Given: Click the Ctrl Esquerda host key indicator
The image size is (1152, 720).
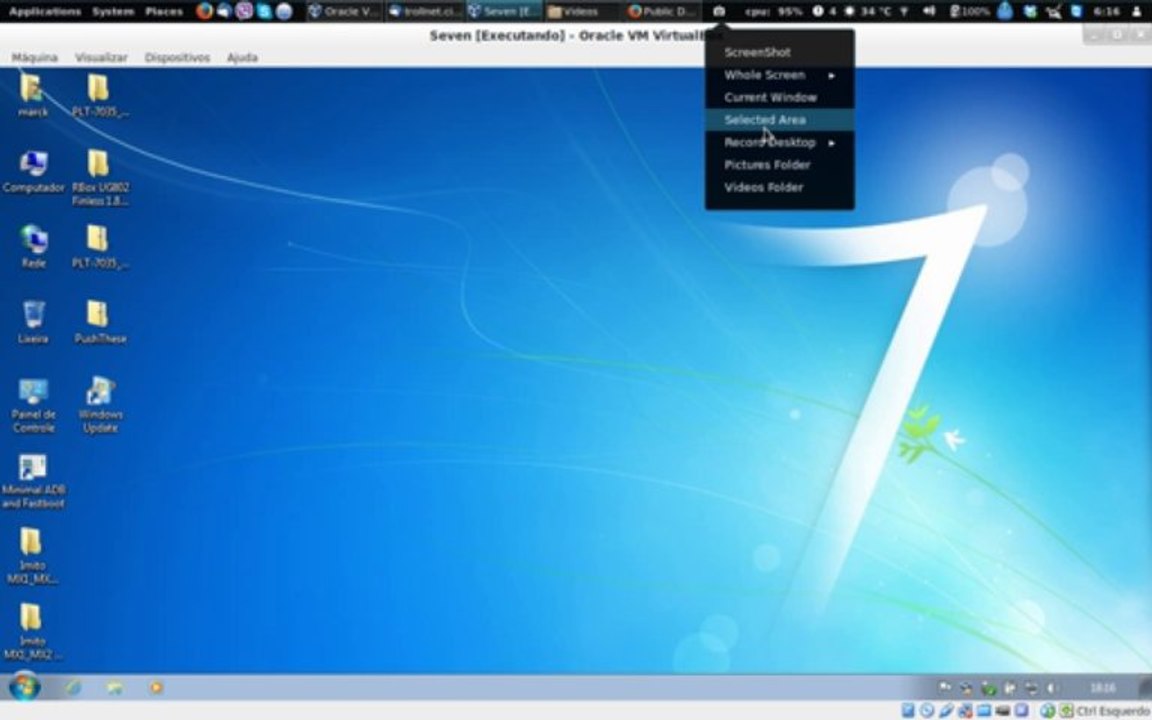Looking at the screenshot, I should click(1112, 710).
